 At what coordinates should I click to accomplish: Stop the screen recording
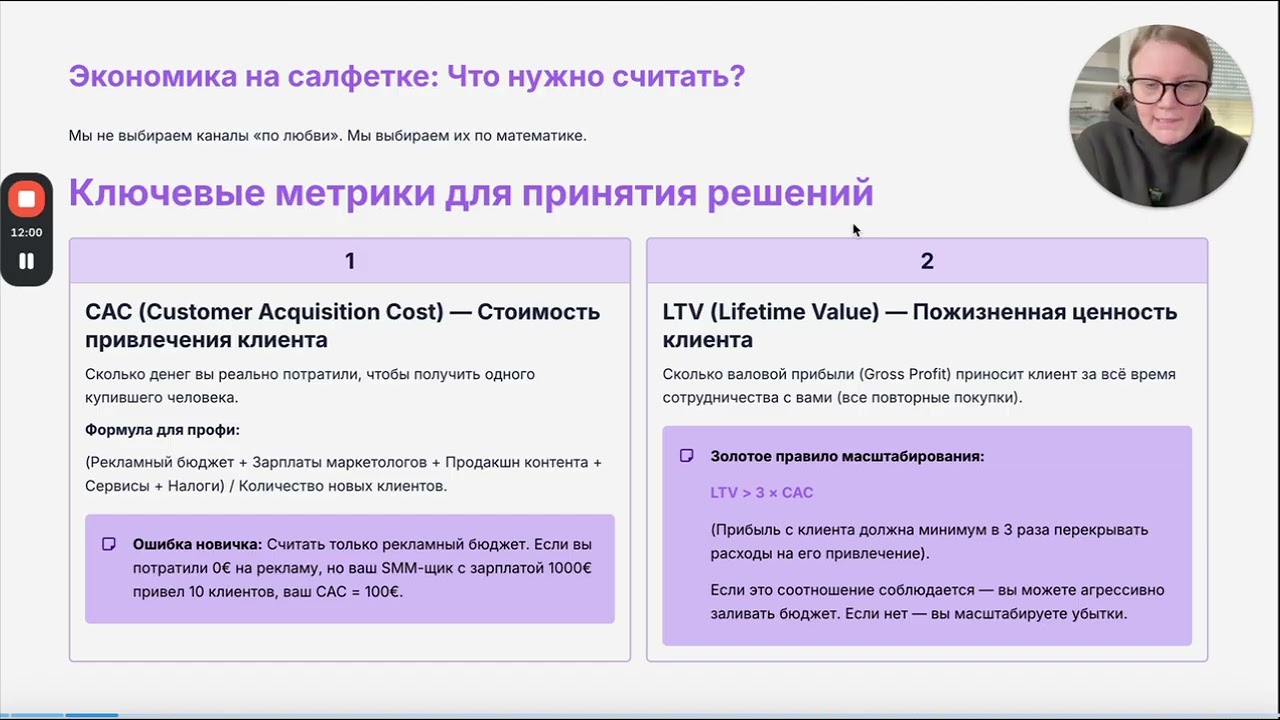[26, 199]
